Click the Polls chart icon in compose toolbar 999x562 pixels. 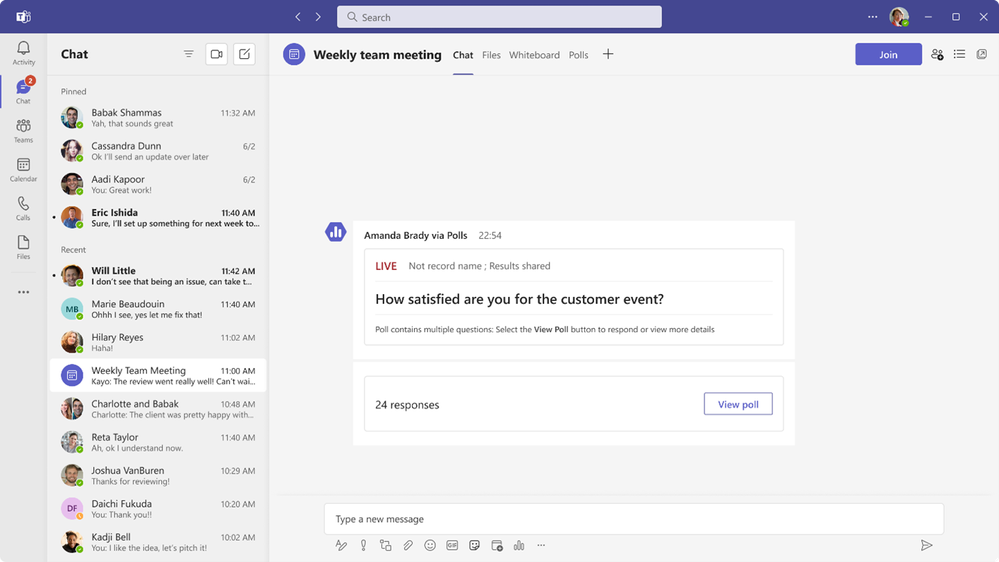pos(519,545)
